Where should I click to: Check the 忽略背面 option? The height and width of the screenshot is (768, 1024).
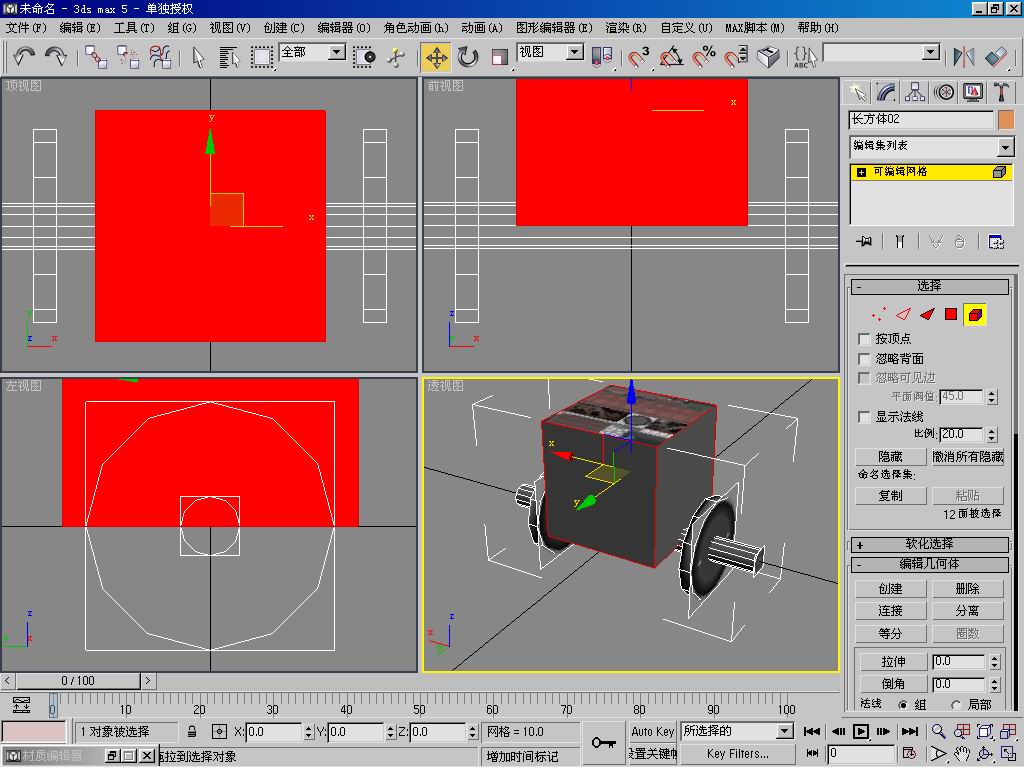[x=865, y=358]
